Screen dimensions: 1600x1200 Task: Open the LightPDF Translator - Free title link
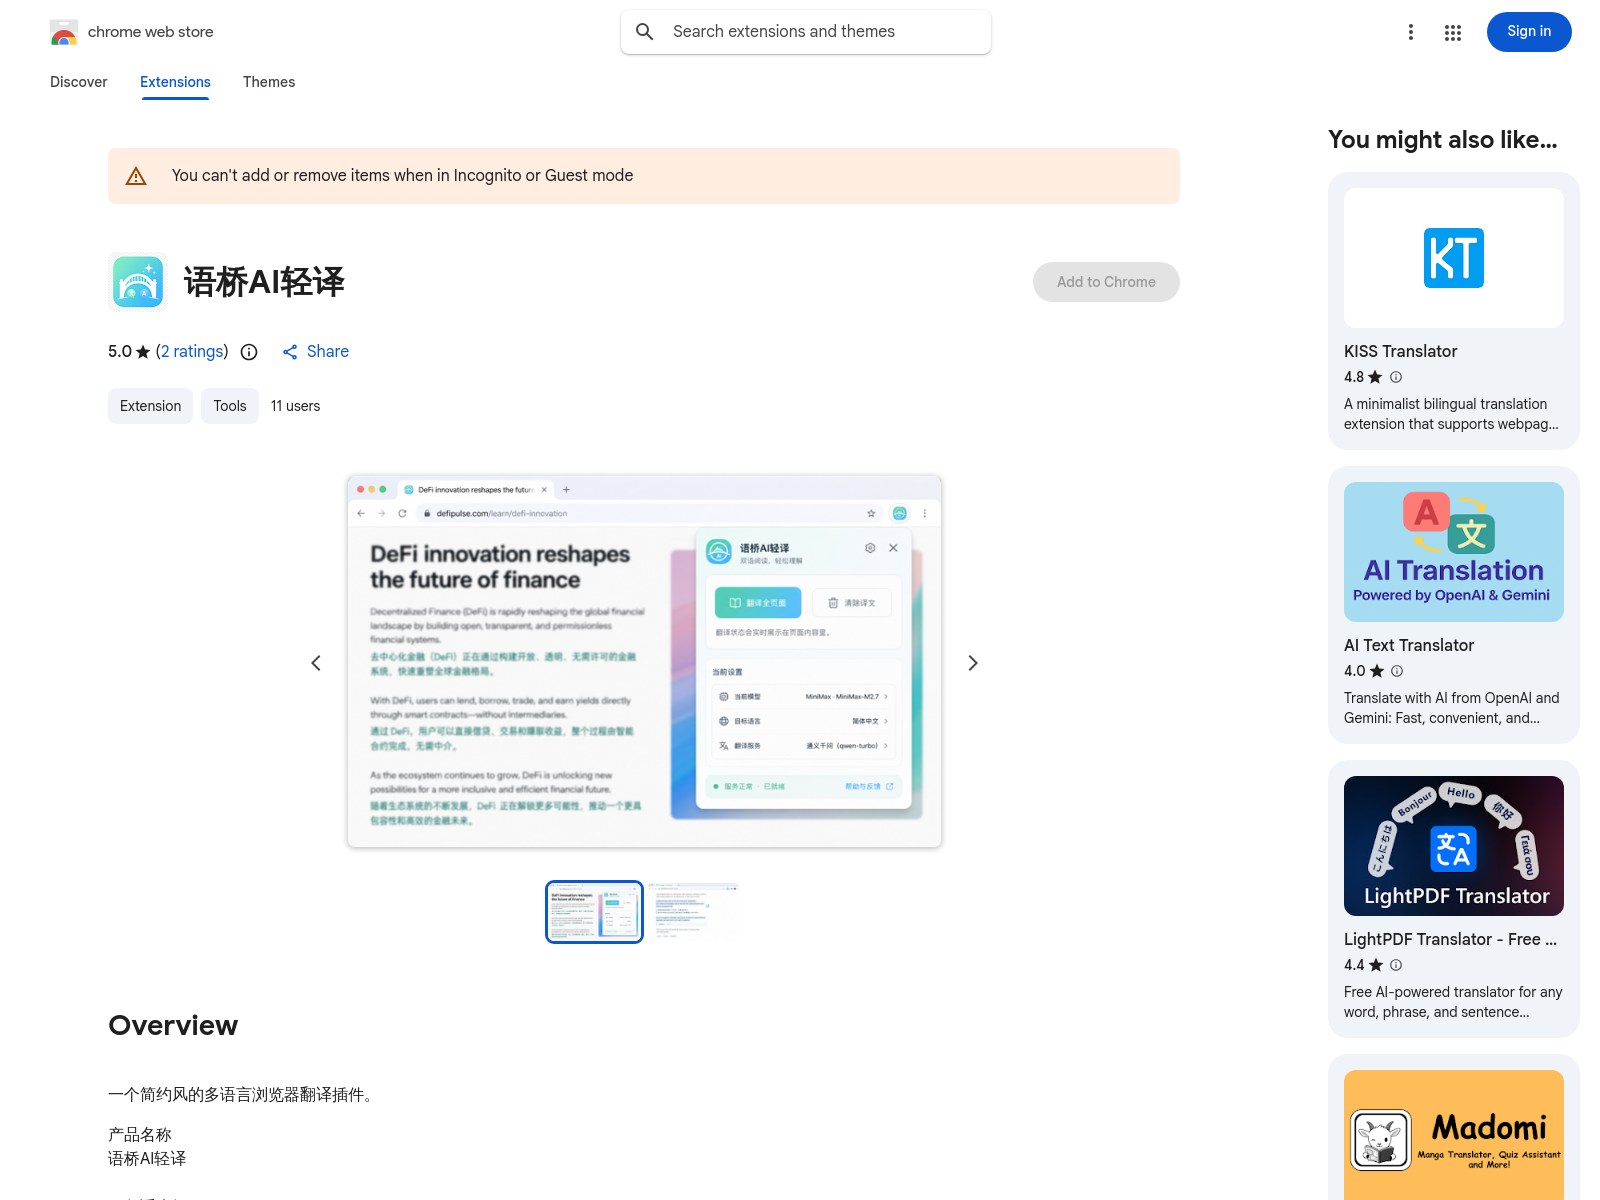(x=1450, y=939)
